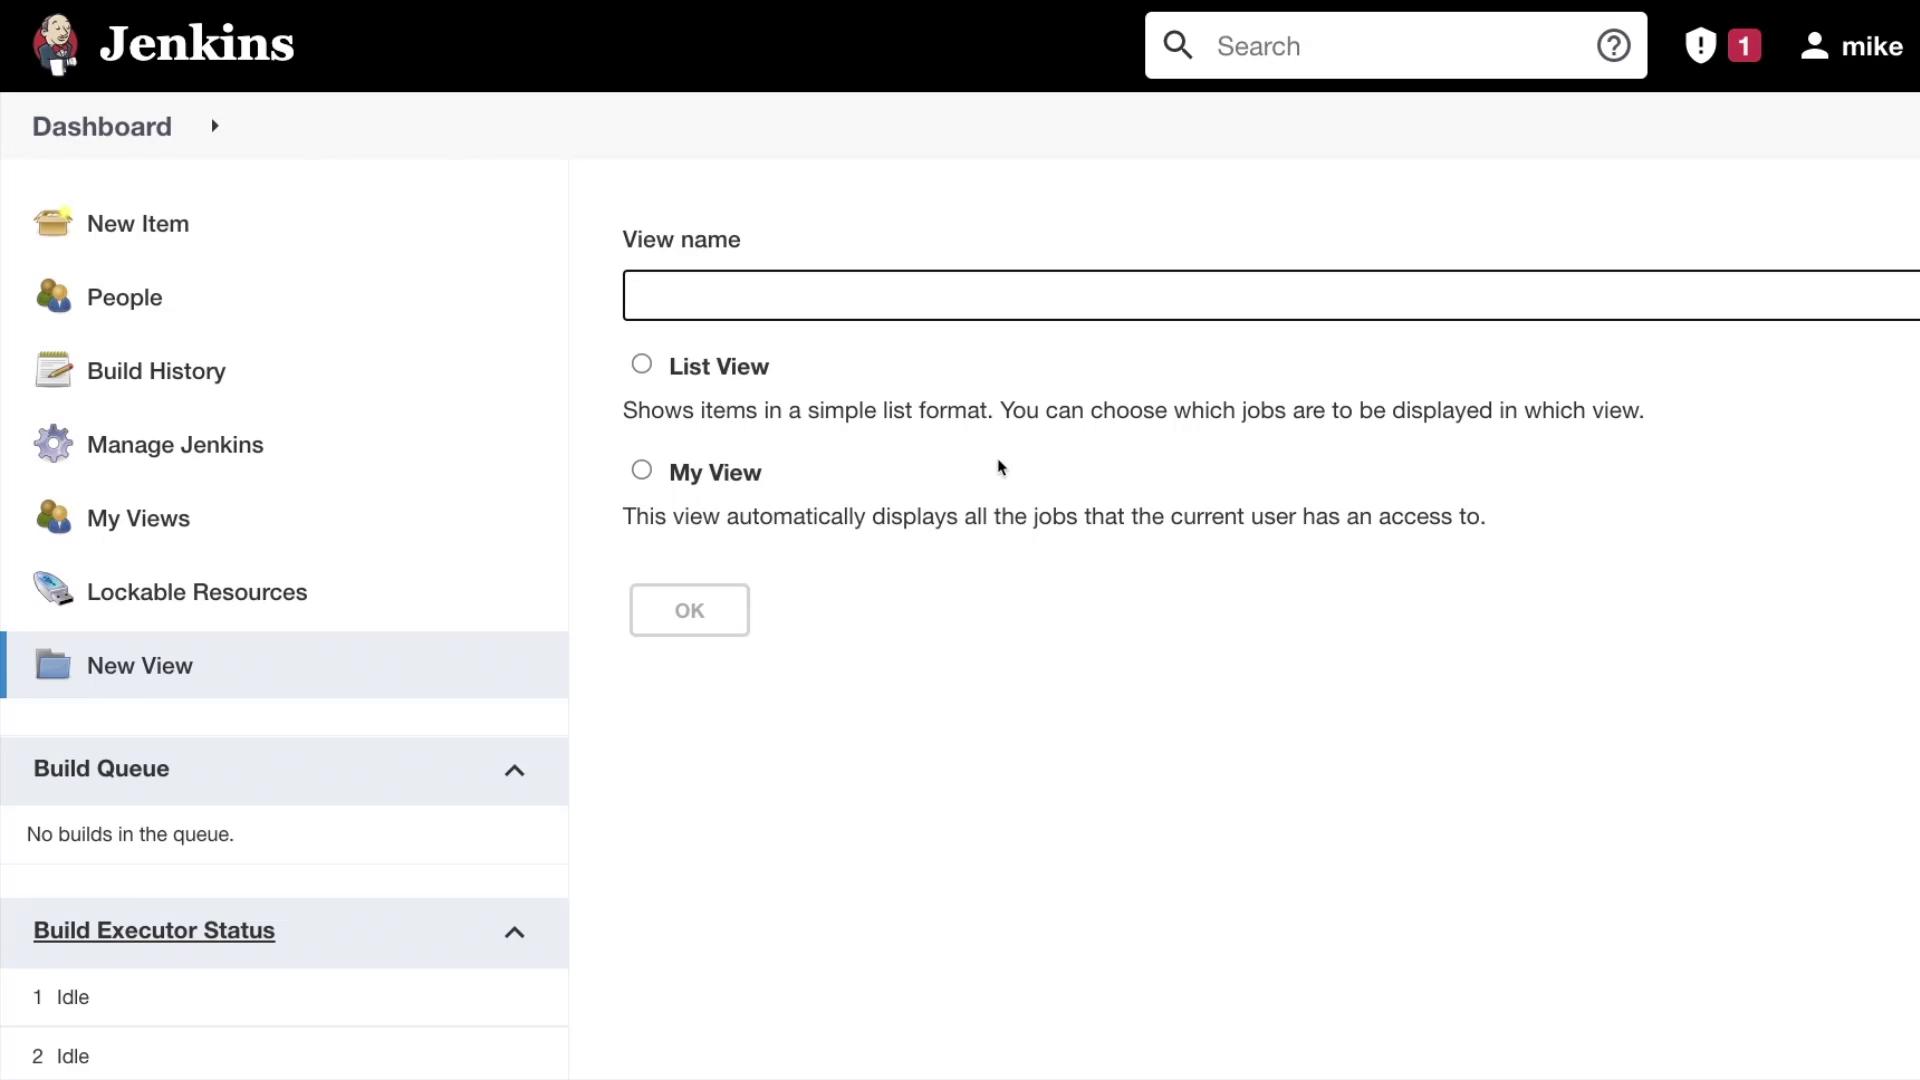The image size is (1920, 1080).
Task: Click Manage Jenkins gear icon
Action: (x=53, y=444)
